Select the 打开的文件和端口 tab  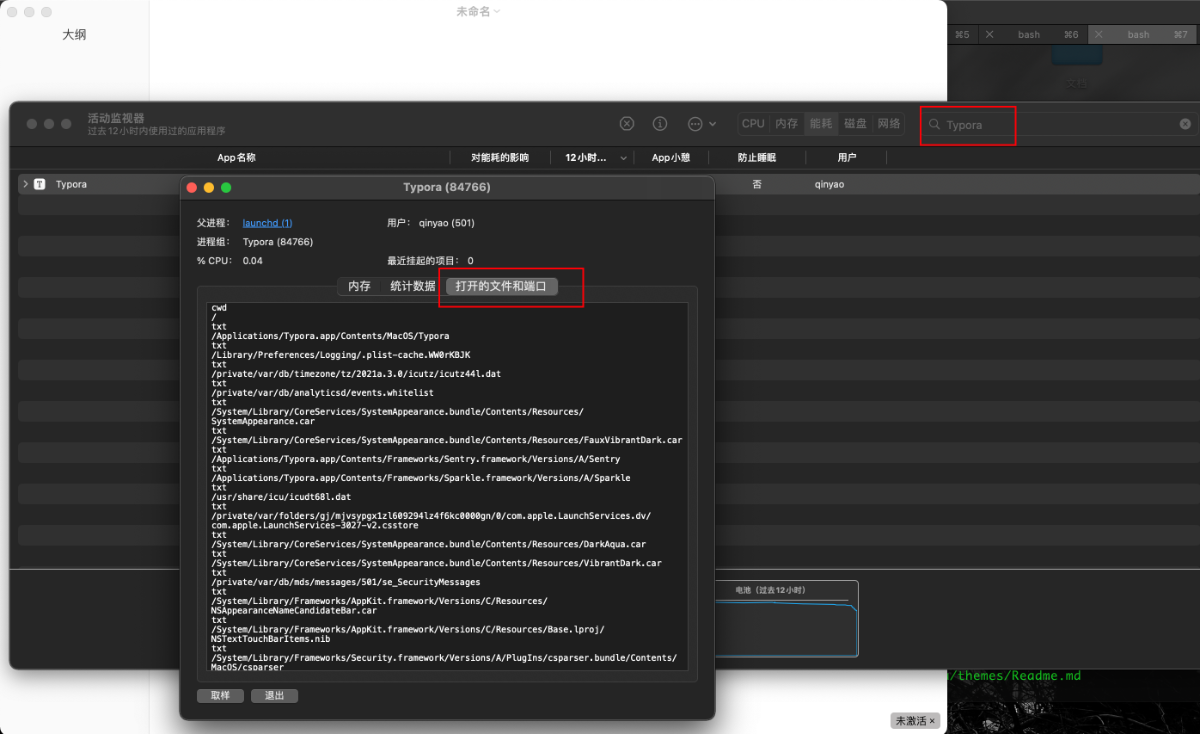click(x=501, y=286)
